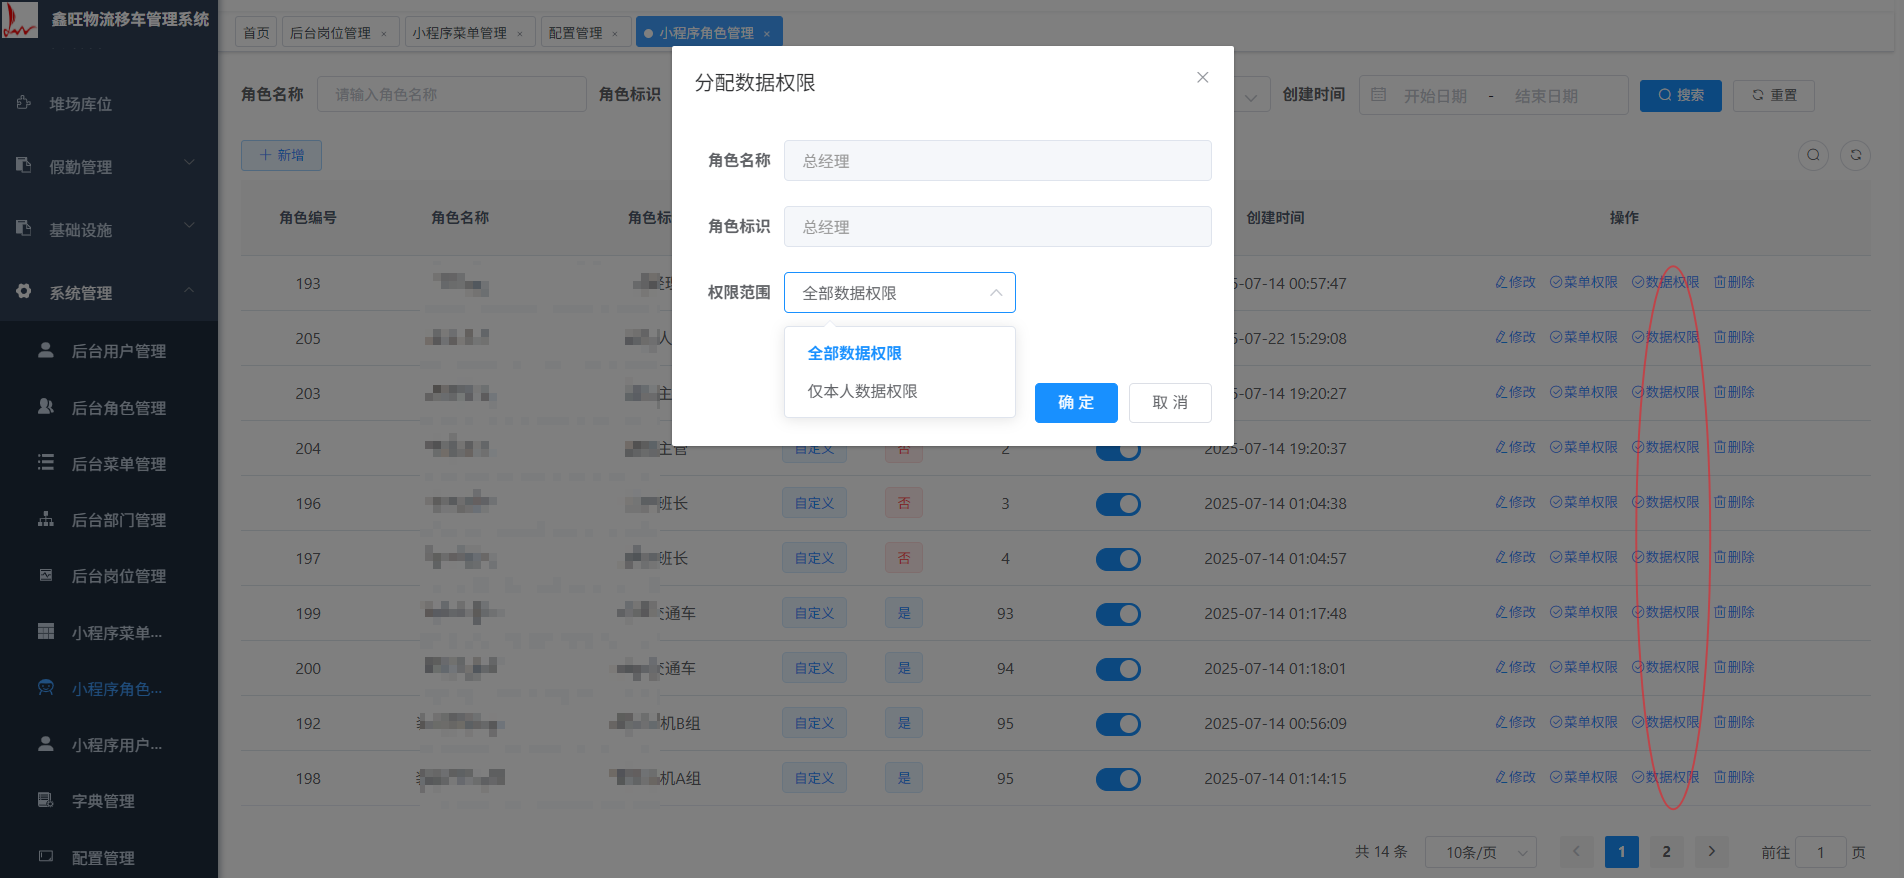Open 小程序菜单 item in sidebar

tap(109, 633)
